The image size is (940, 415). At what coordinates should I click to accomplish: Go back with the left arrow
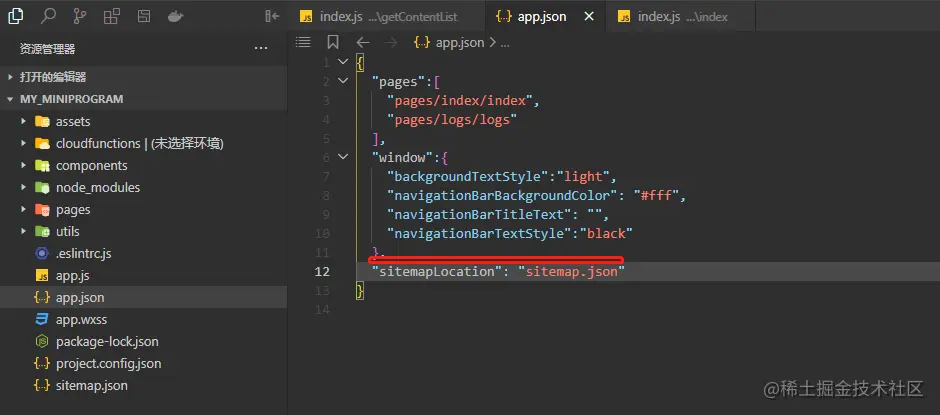[x=363, y=42]
